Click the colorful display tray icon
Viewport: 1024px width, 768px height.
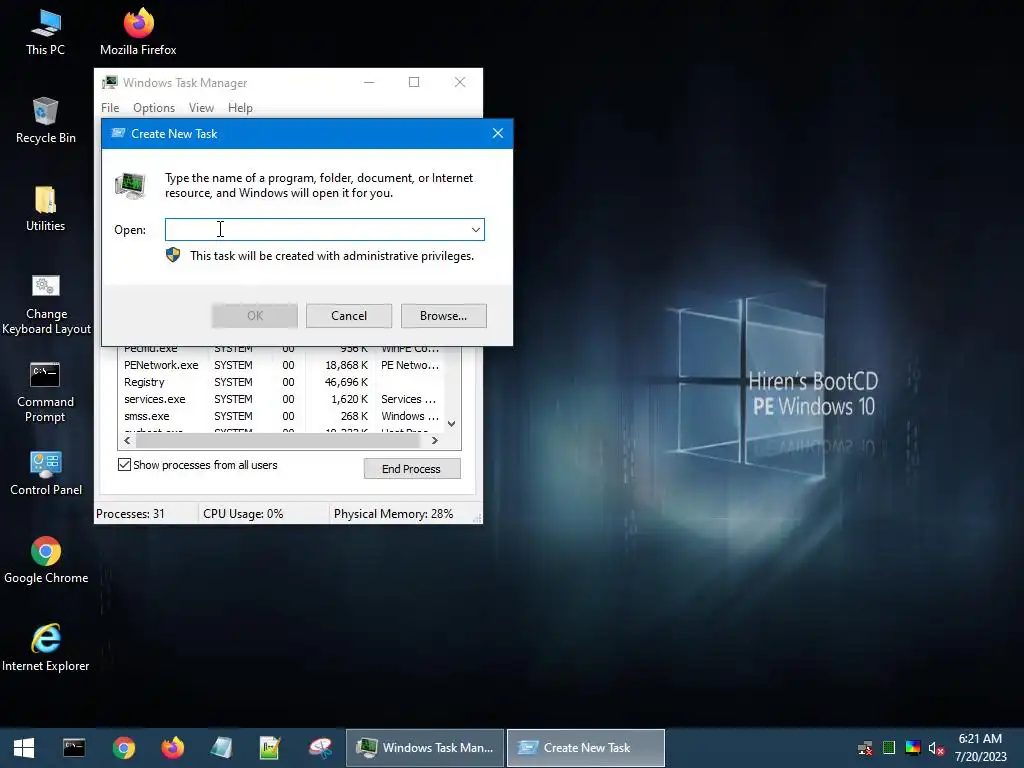pyautogui.click(x=913, y=748)
